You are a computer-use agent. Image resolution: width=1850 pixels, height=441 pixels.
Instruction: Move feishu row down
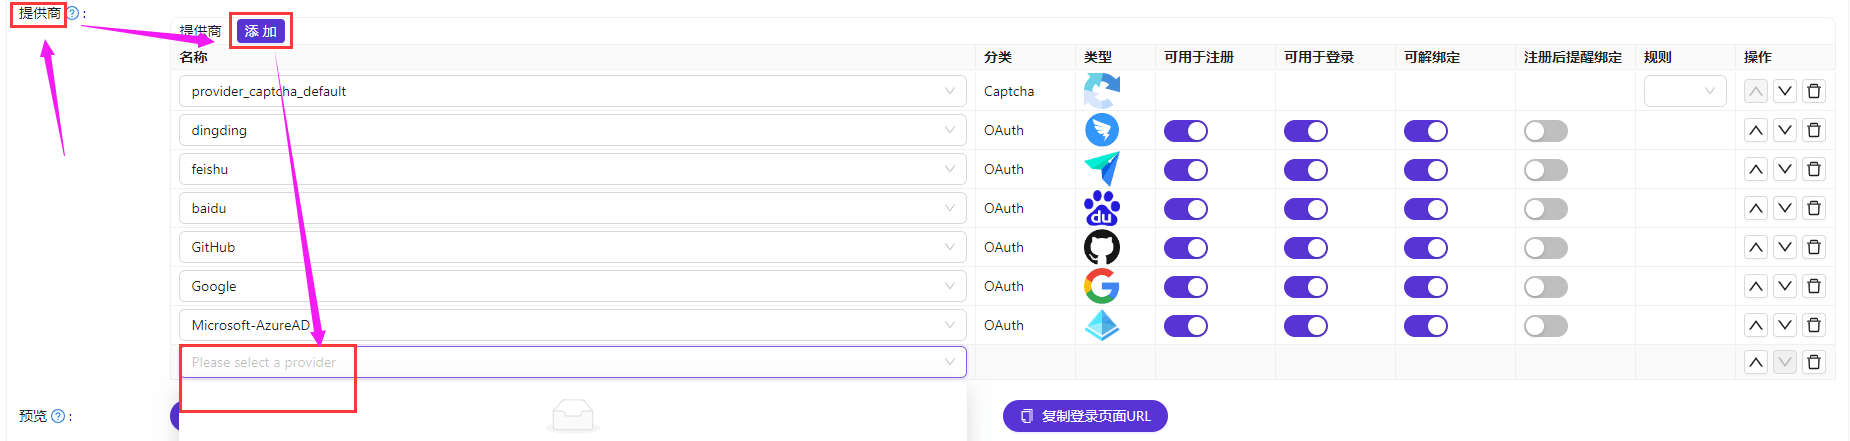(1785, 169)
